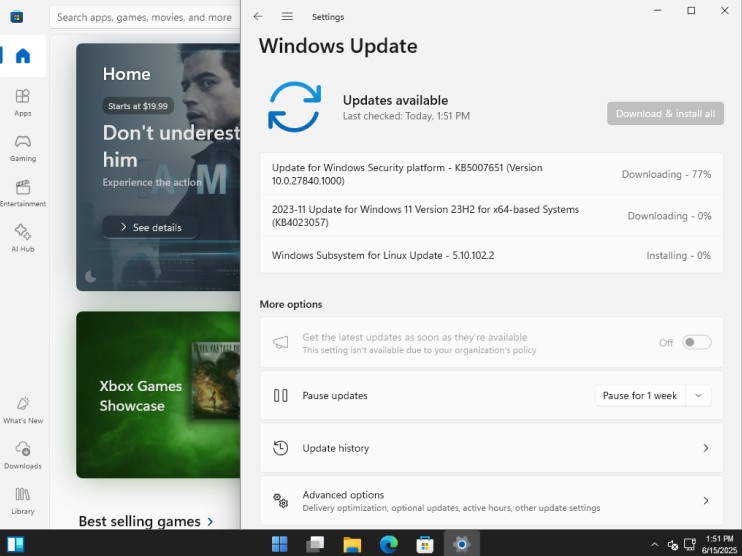Open Settings navigation hamburger menu
The height and width of the screenshot is (556, 742).
pos(287,17)
